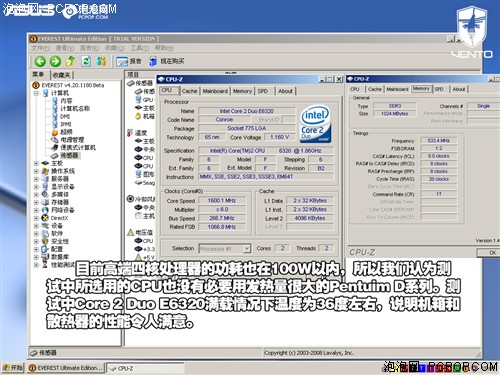The width and height of the screenshot is (500, 375).
Task: Click the 网络设备 network icon in tree
Action: (45, 210)
